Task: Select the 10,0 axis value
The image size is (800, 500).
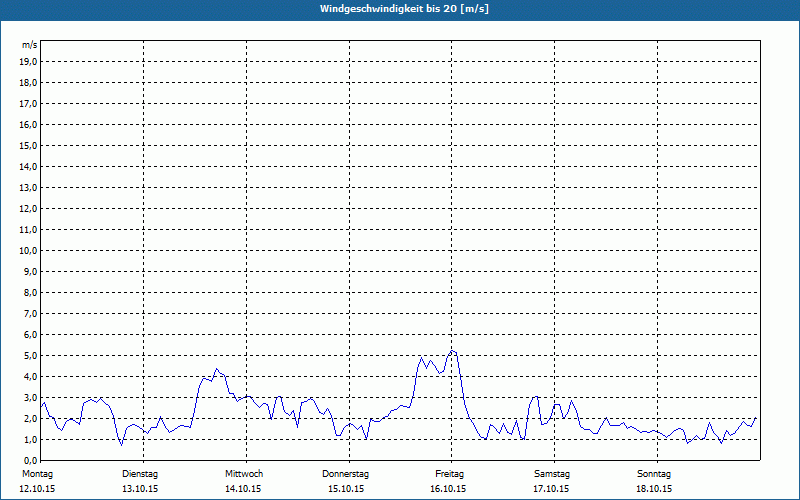Action: 29,251
